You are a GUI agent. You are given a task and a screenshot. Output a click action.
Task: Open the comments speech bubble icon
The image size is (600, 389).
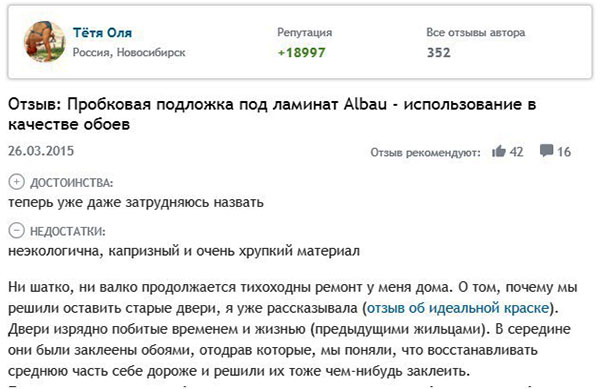coord(546,151)
